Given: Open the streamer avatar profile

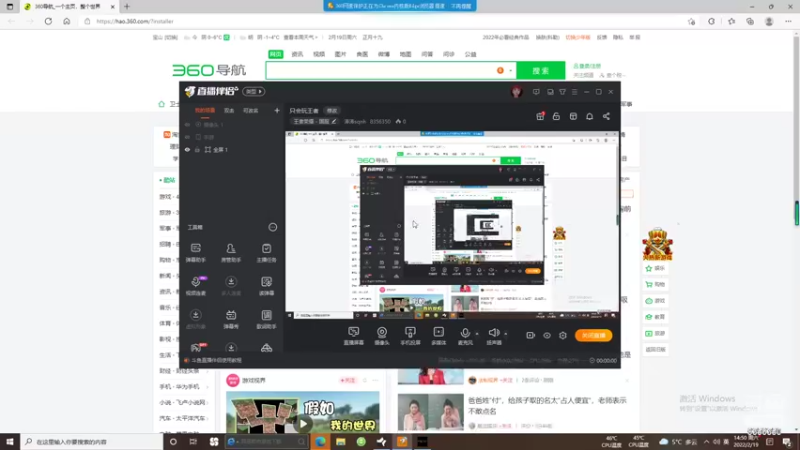Looking at the screenshot, I should [x=516, y=92].
